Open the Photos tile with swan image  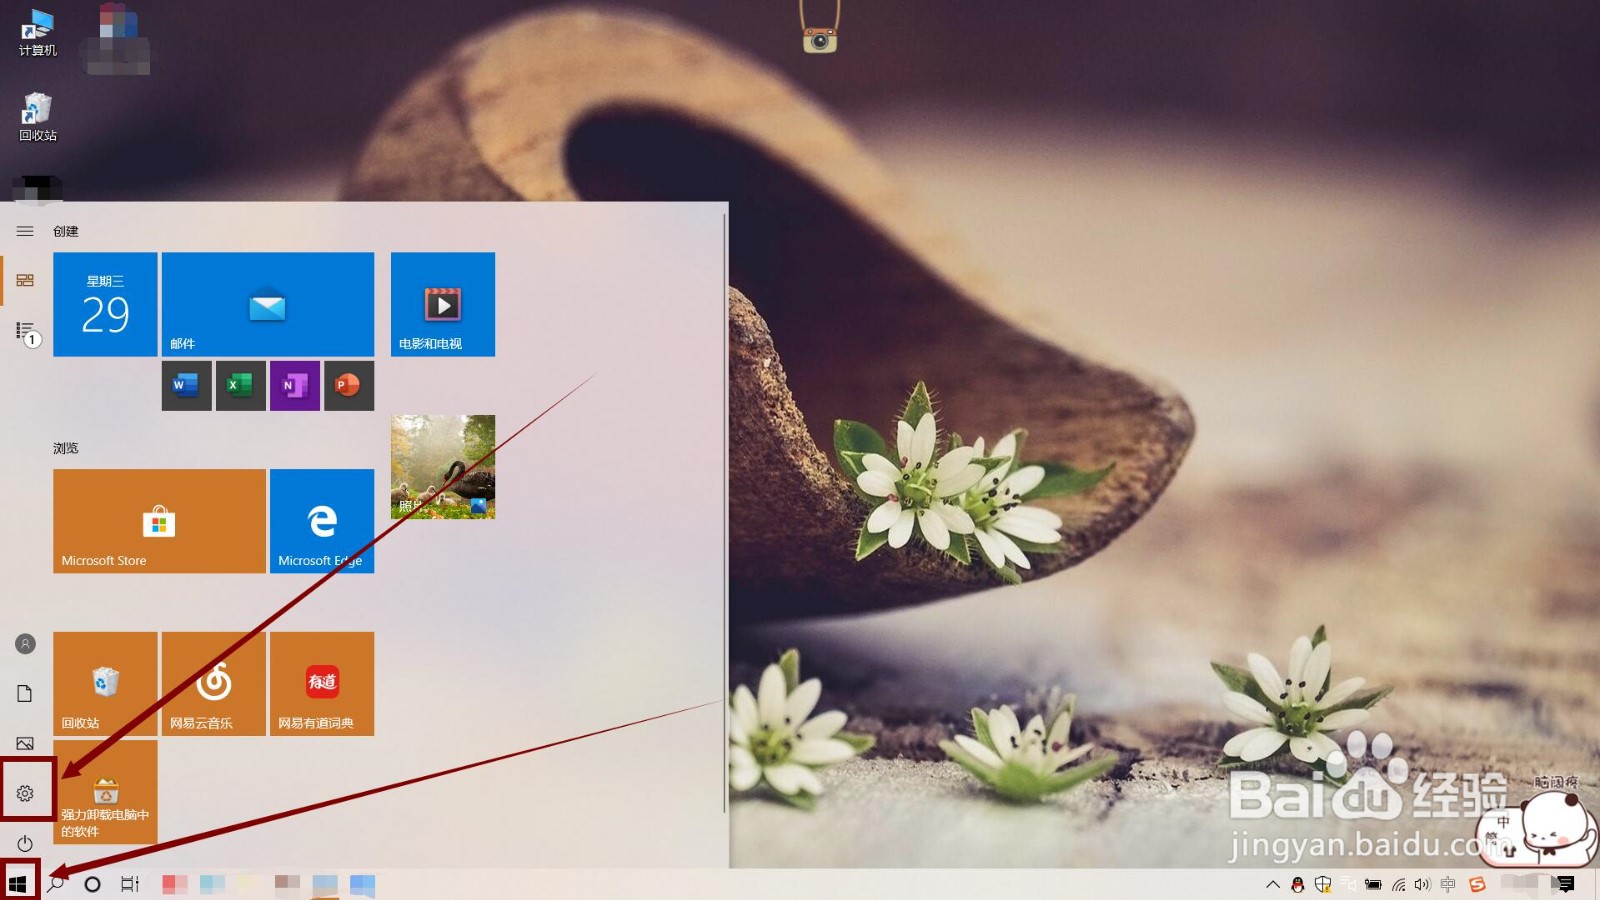pos(443,467)
